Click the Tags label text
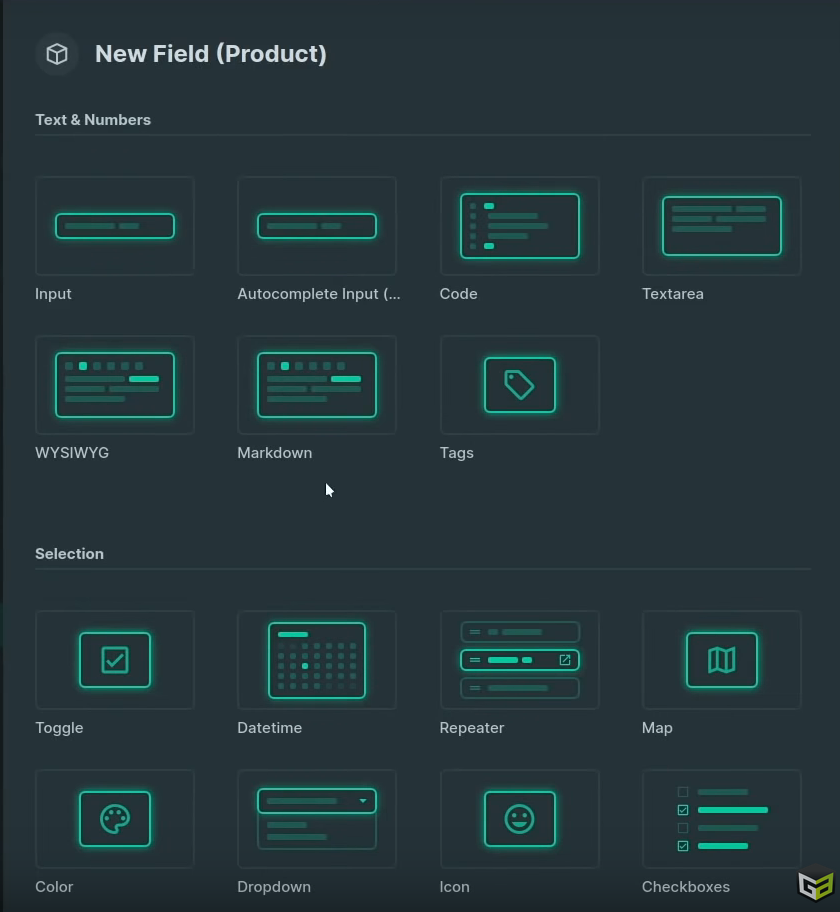This screenshot has width=840, height=912. tap(457, 453)
